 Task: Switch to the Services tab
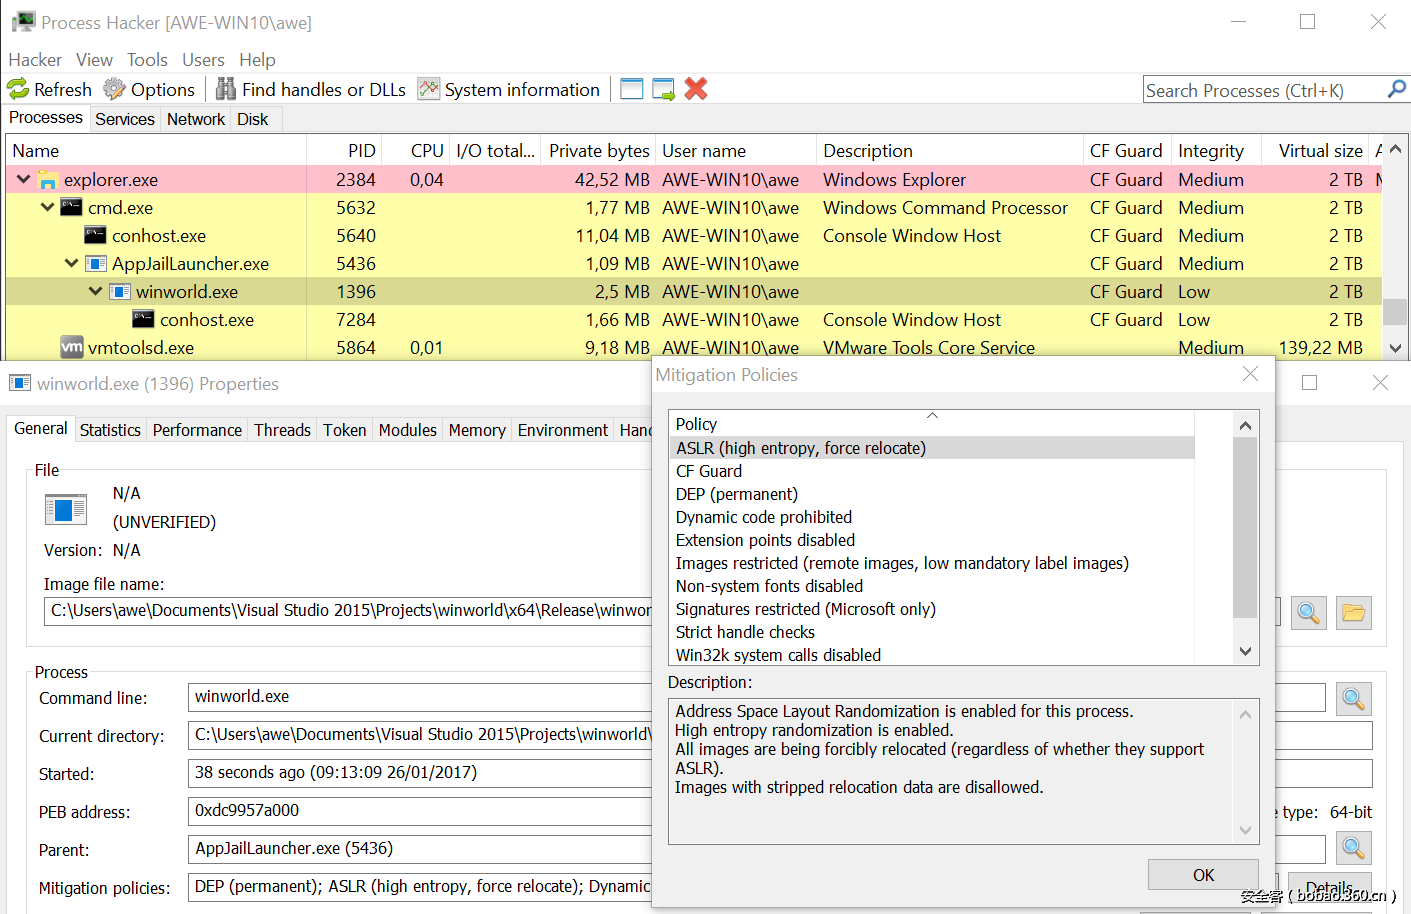(x=125, y=119)
